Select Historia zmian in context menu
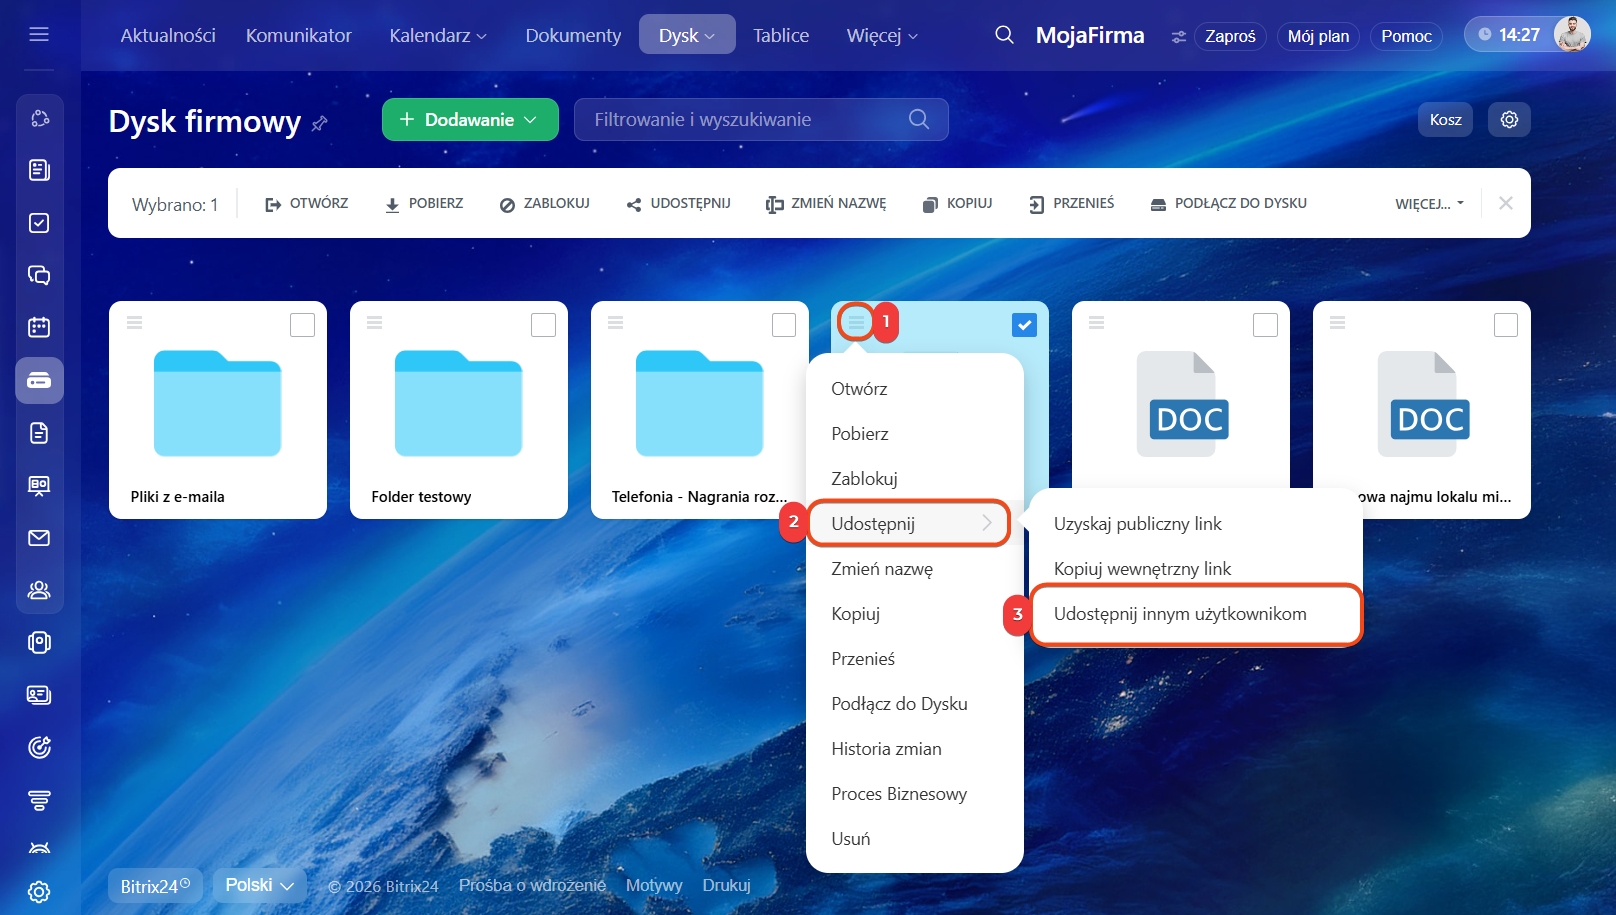This screenshot has height=915, width=1616. [x=886, y=749]
